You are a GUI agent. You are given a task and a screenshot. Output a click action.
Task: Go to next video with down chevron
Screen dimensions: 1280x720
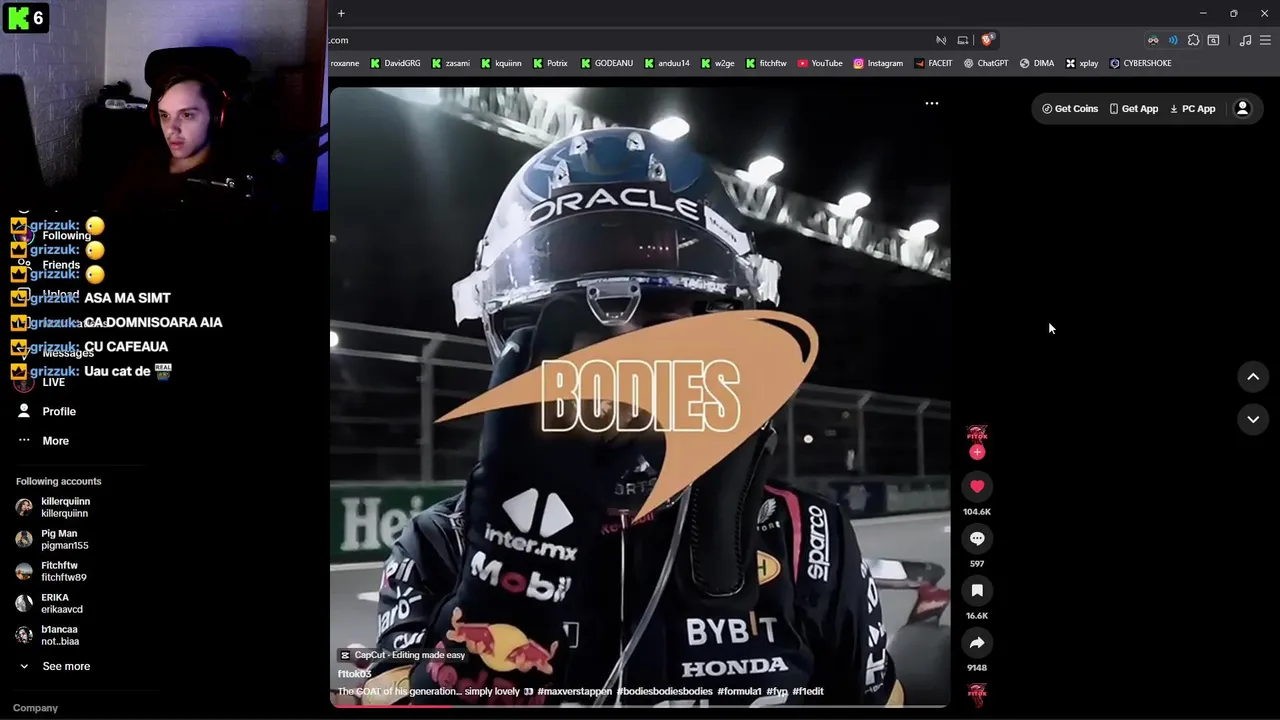pyautogui.click(x=1253, y=419)
